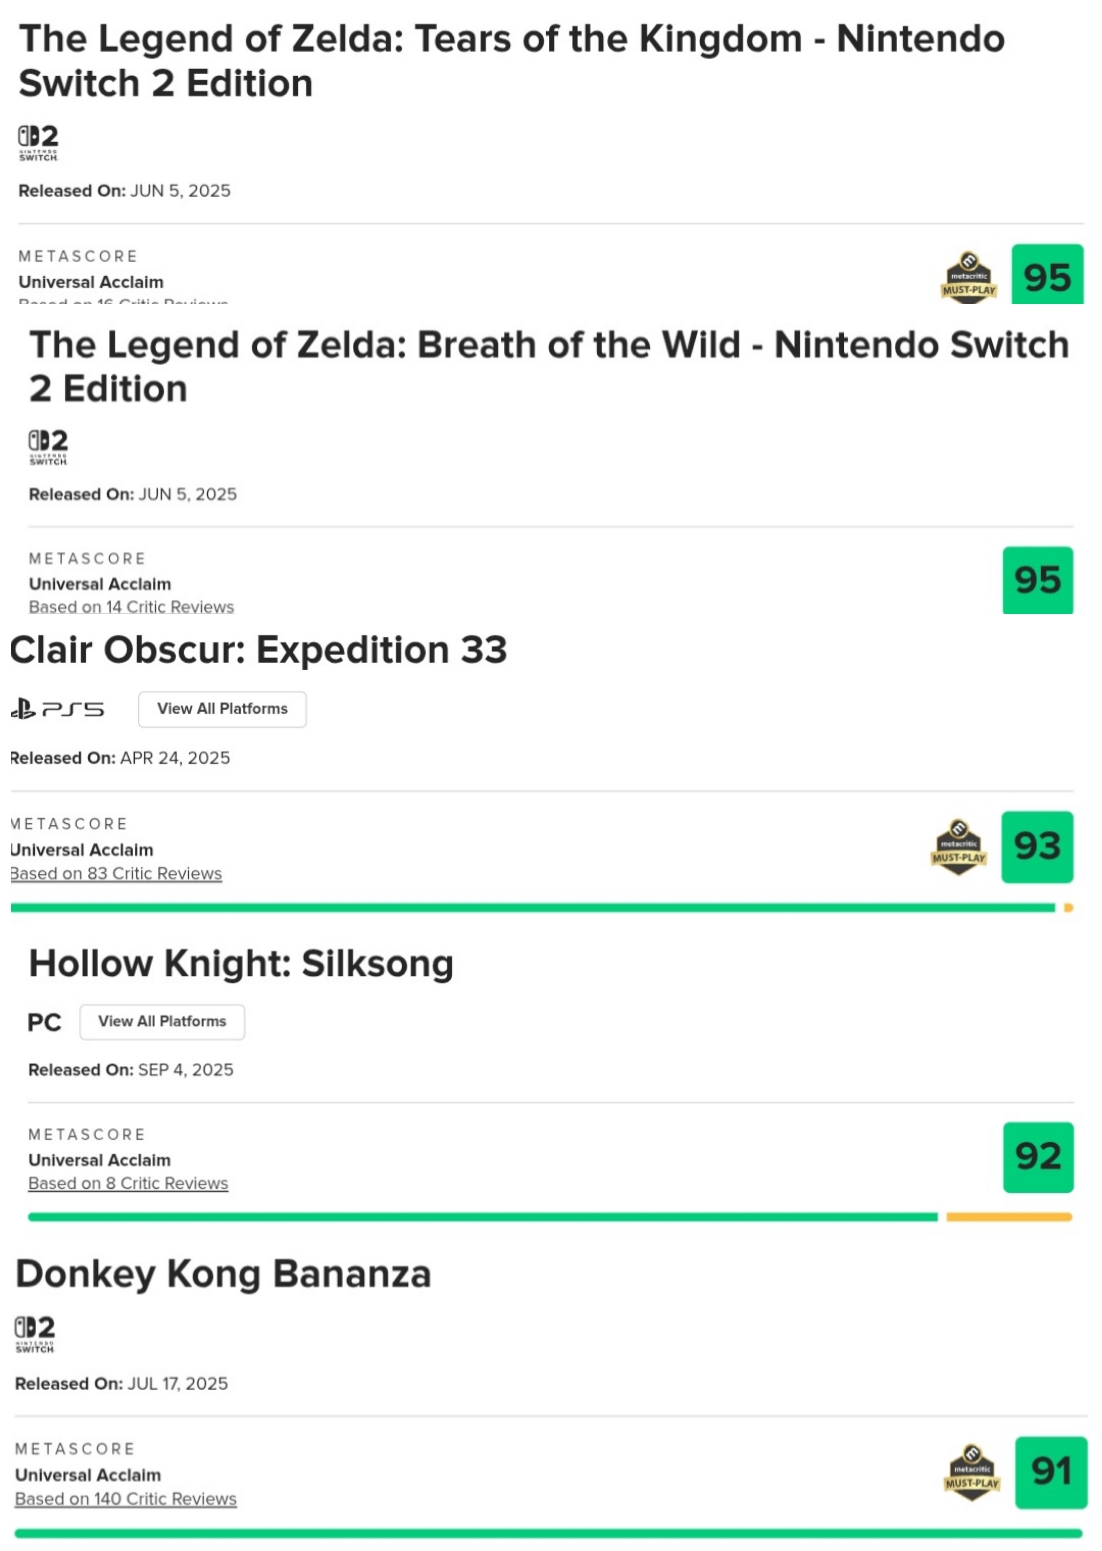
Task: Click the PS5 platform logo
Action: (57, 709)
